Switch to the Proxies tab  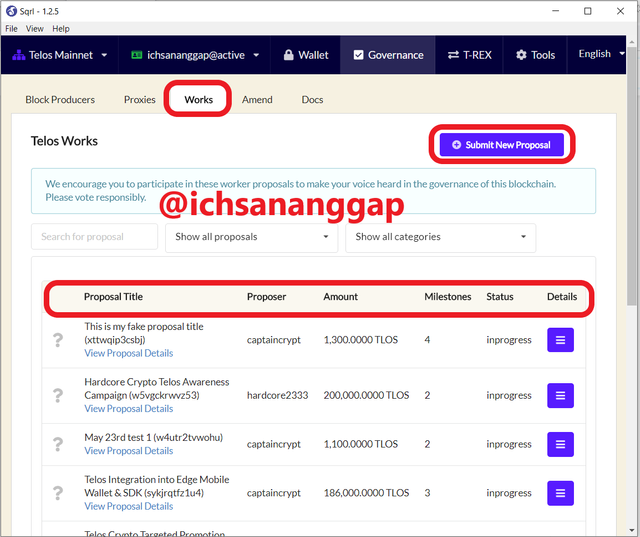pyautogui.click(x=140, y=100)
